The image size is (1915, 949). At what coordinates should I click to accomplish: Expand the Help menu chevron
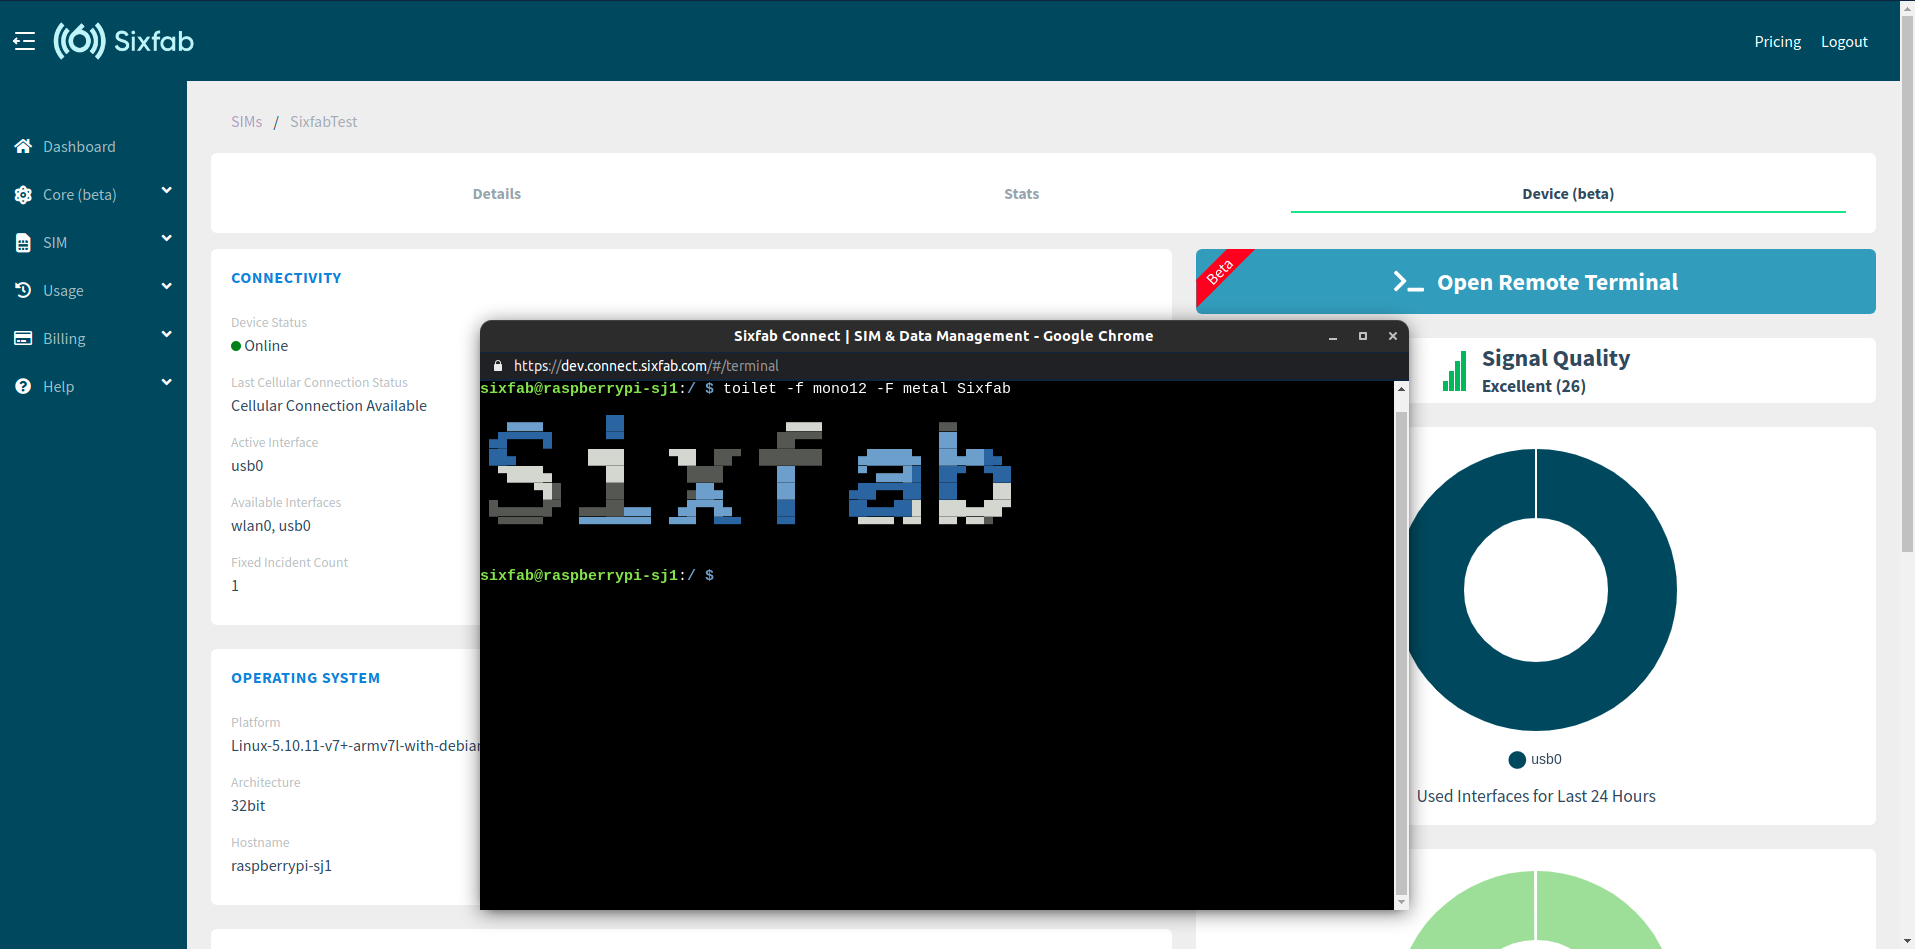(x=167, y=382)
